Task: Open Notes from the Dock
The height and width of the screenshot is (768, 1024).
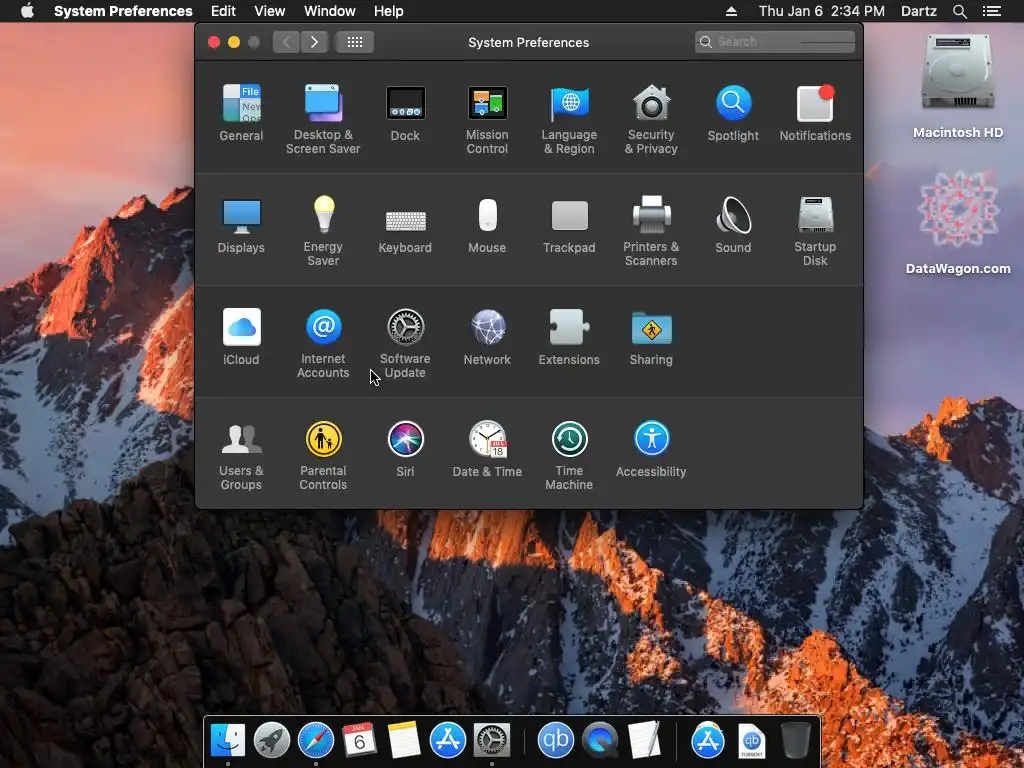Action: click(x=404, y=740)
